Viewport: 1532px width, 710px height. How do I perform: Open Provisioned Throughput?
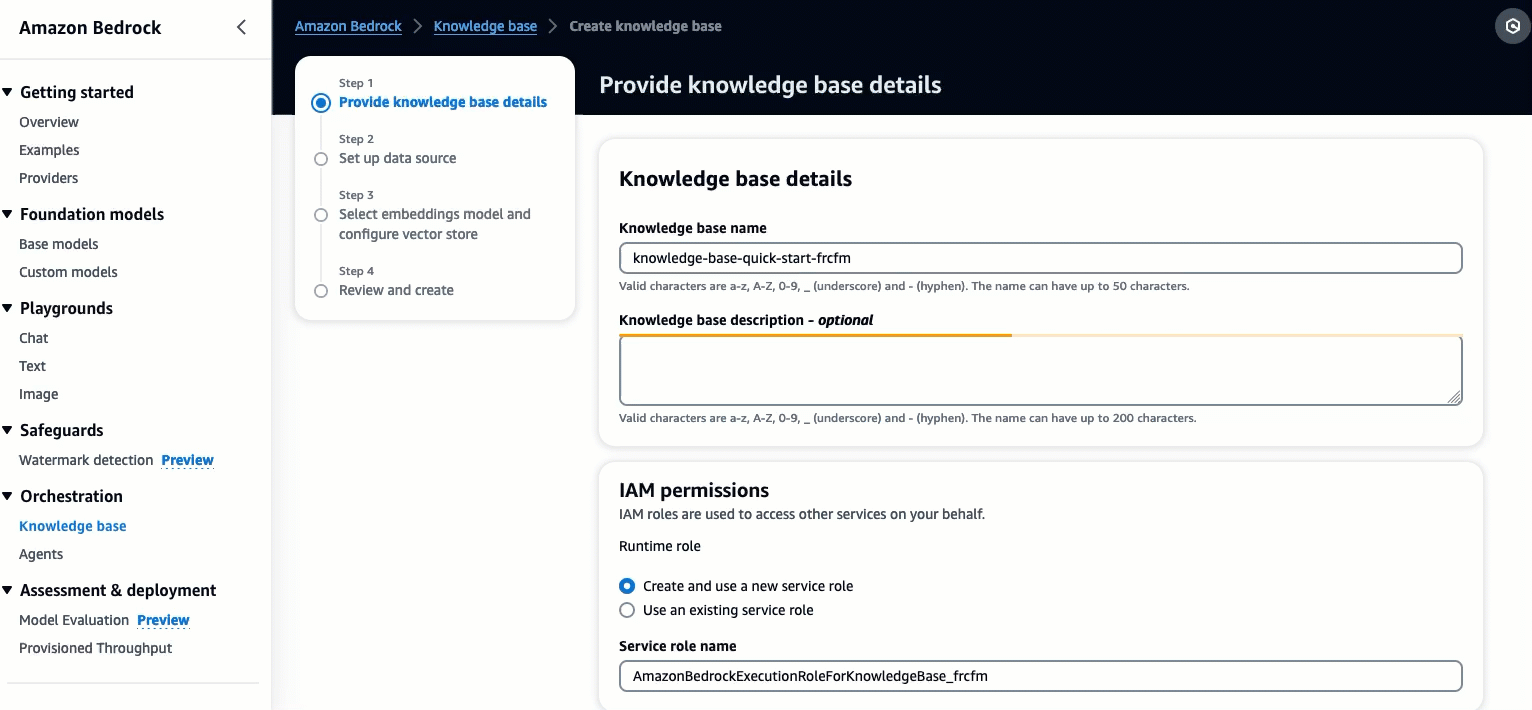coord(96,648)
